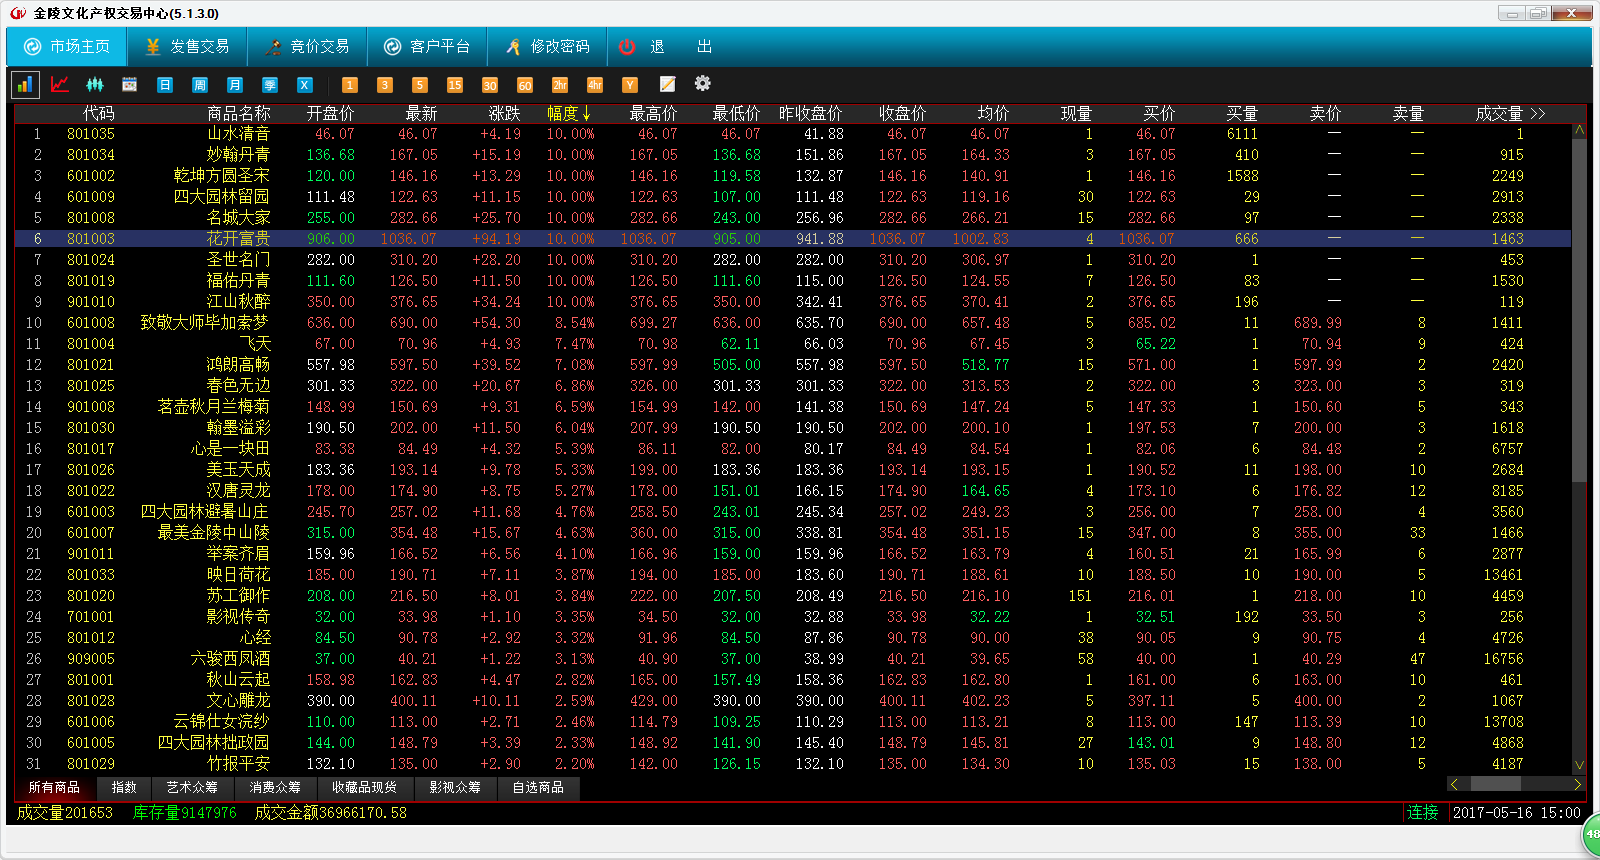Select row 山水清音 801035
1600x860 pixels.
(792, 134)
